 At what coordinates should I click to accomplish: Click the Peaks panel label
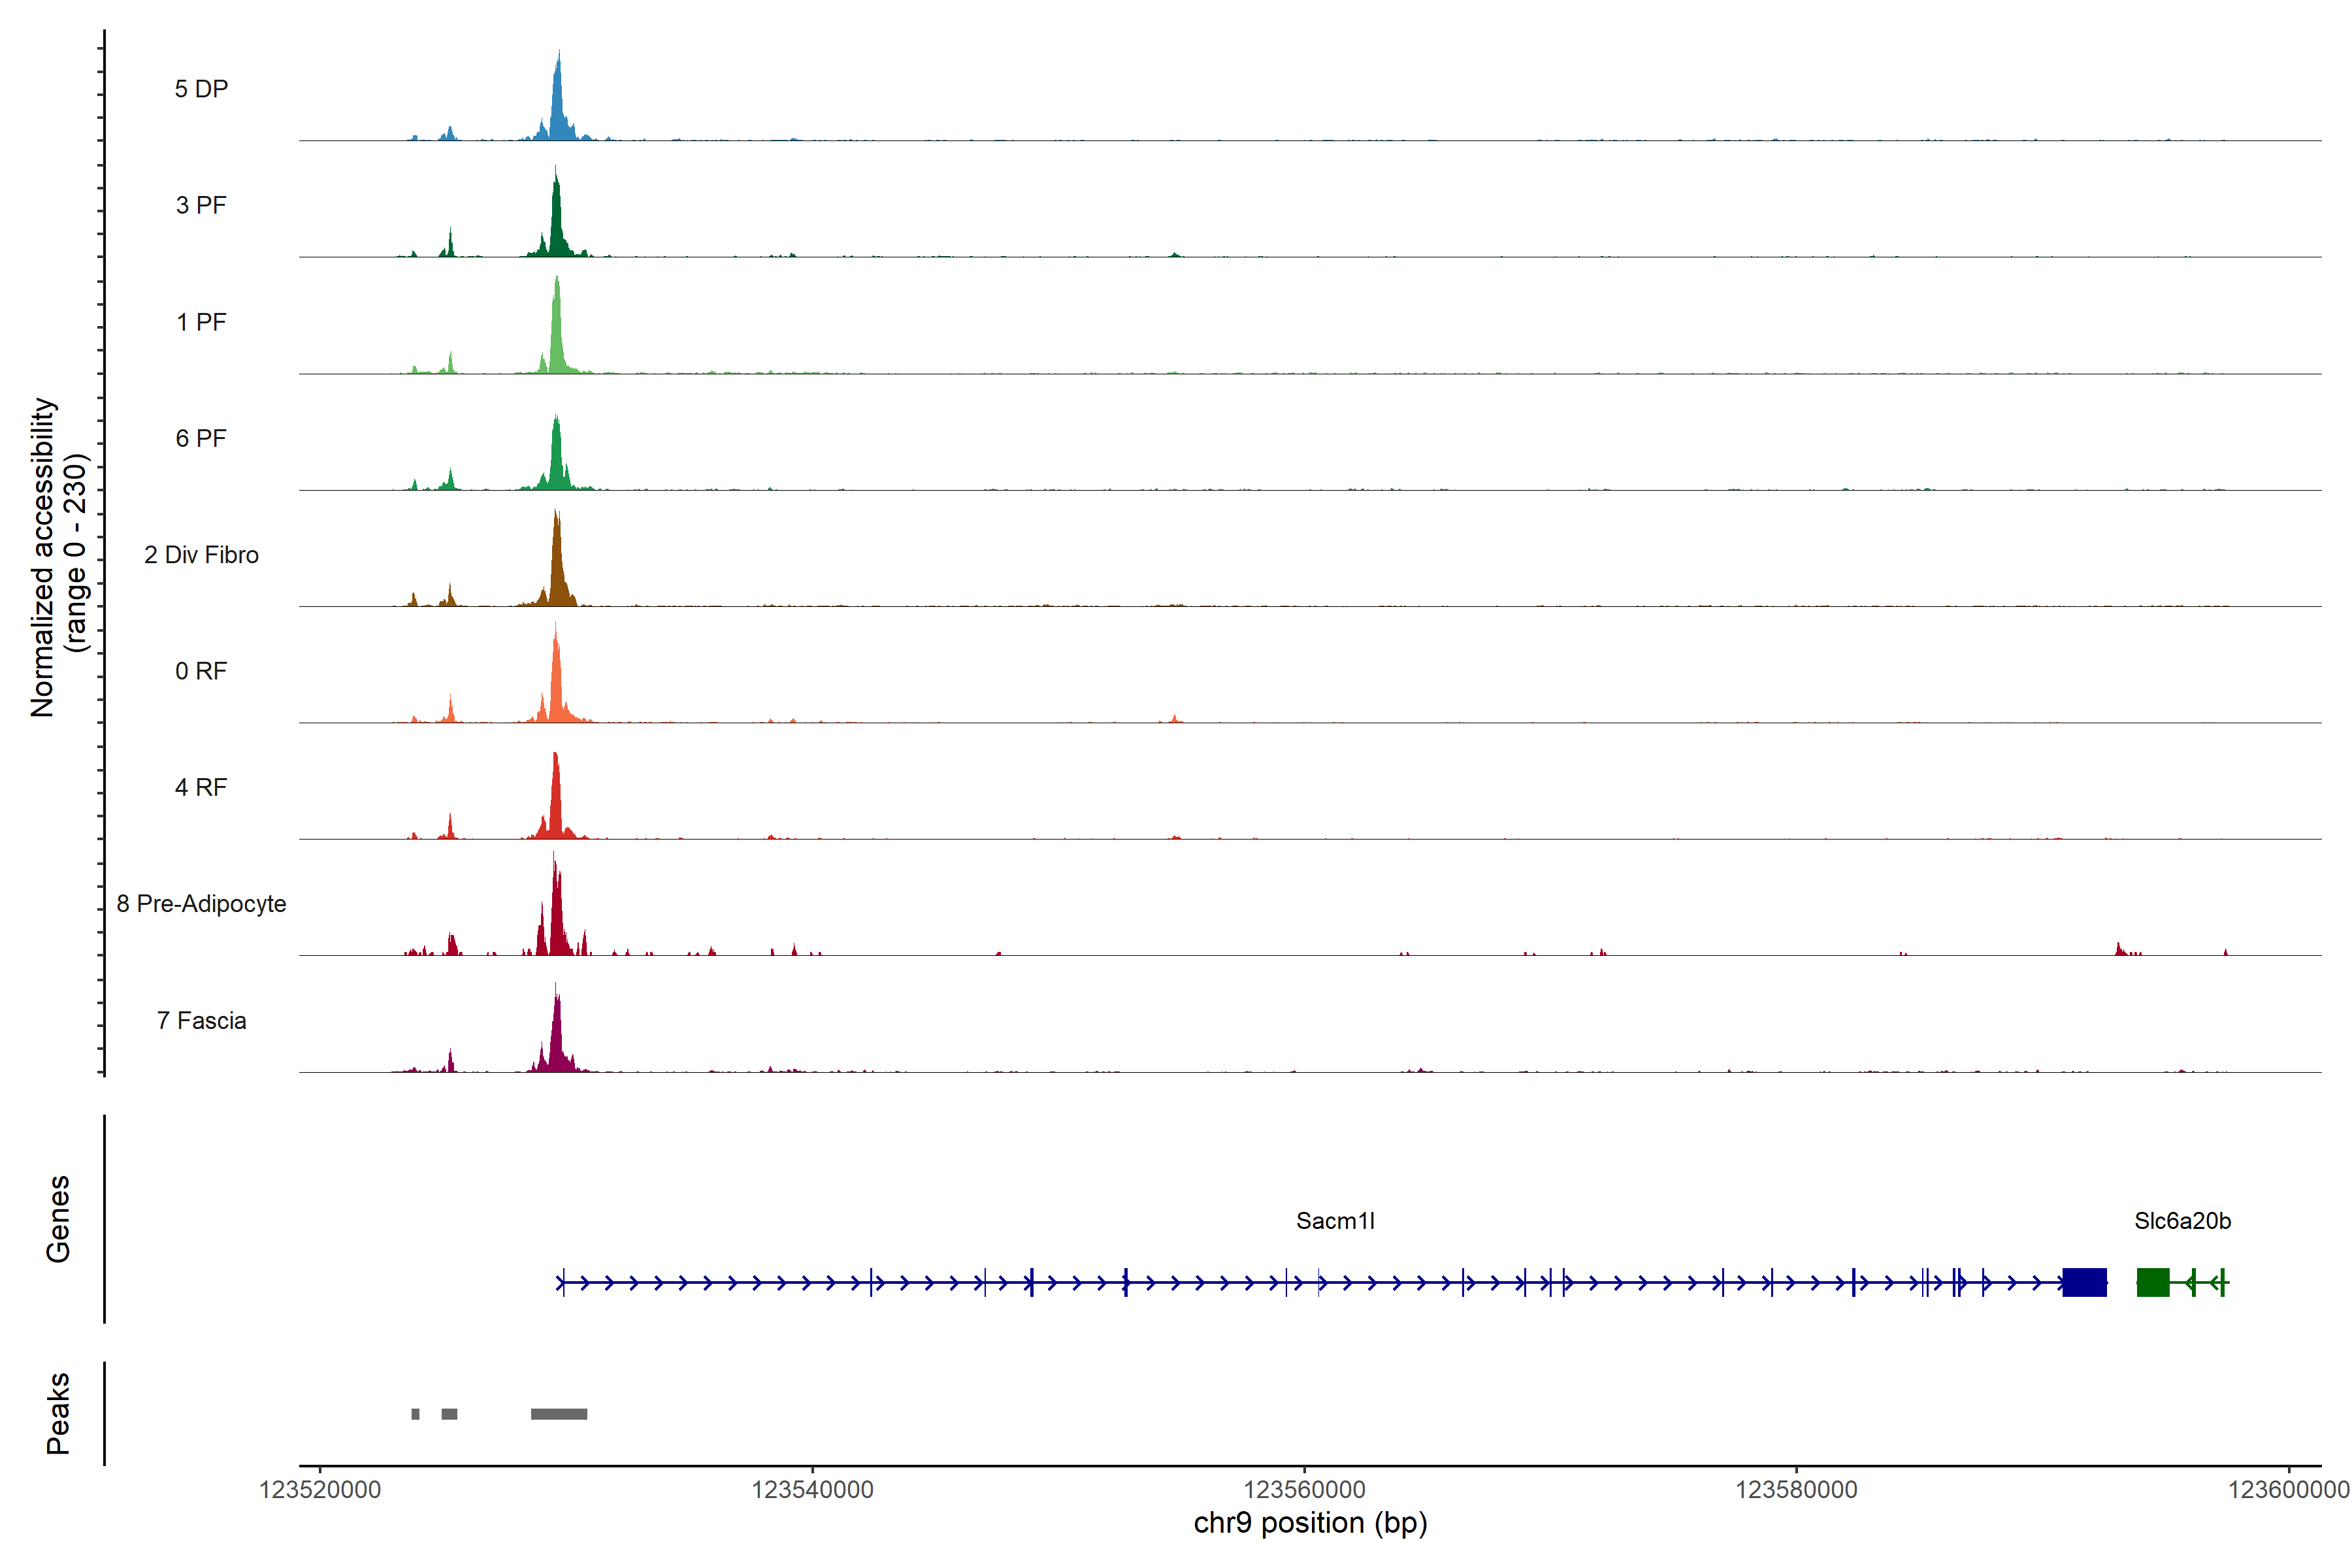58,1413
